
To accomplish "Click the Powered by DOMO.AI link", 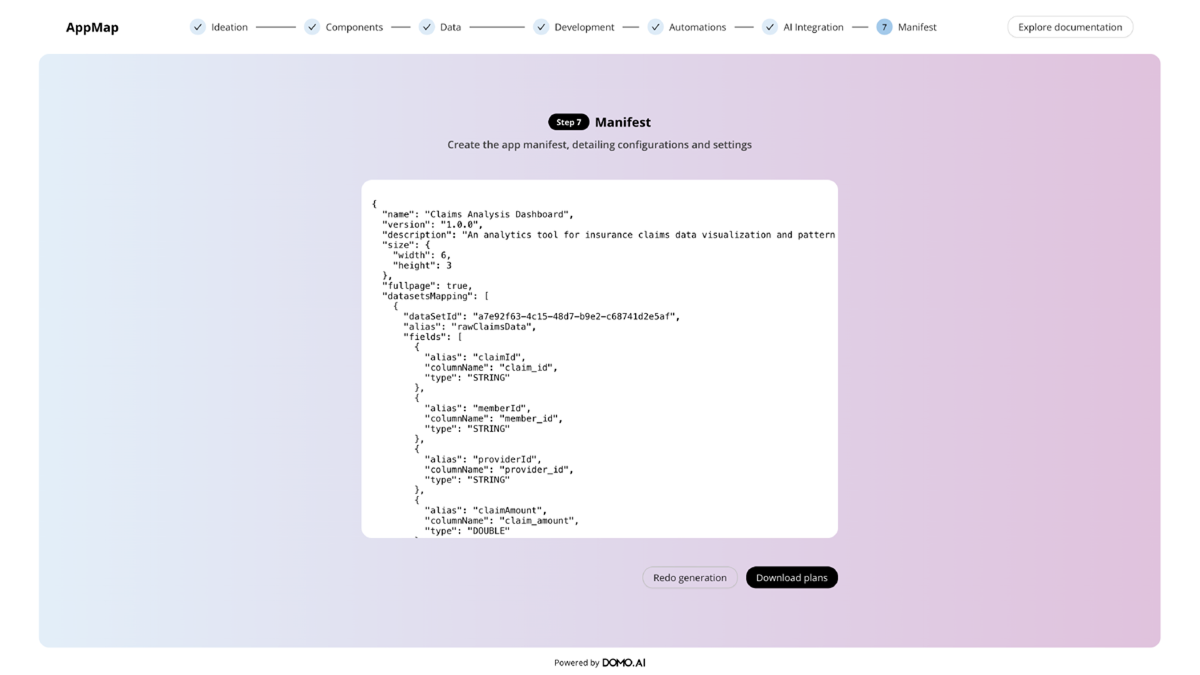I will tap(599, 662).
